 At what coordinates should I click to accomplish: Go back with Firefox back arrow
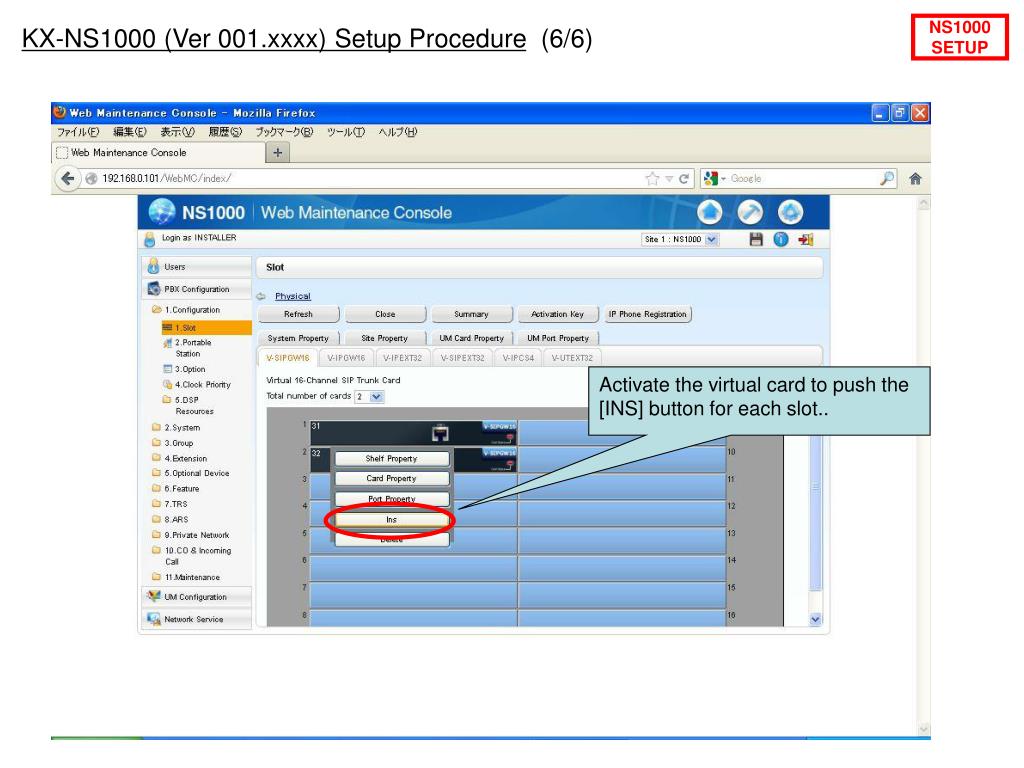67,178
